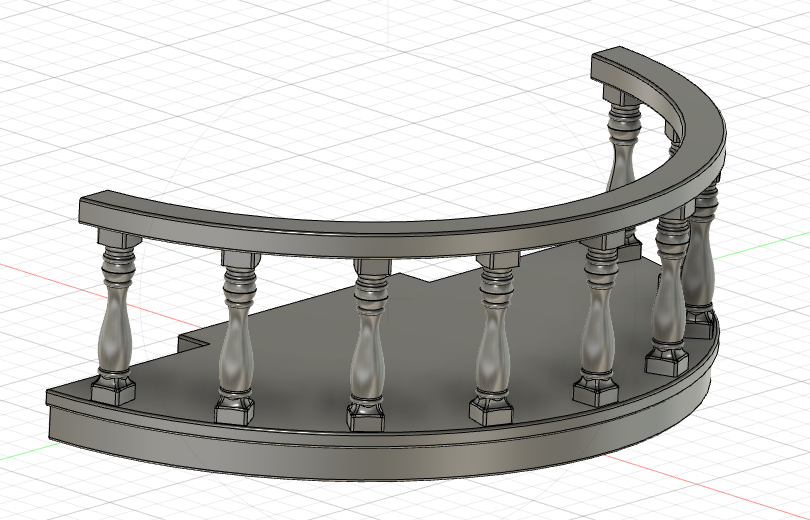The height and width of the screenshot is (520, 810).
Task: Click the handrail's upper right end
Action: click(x=612, y=60)
